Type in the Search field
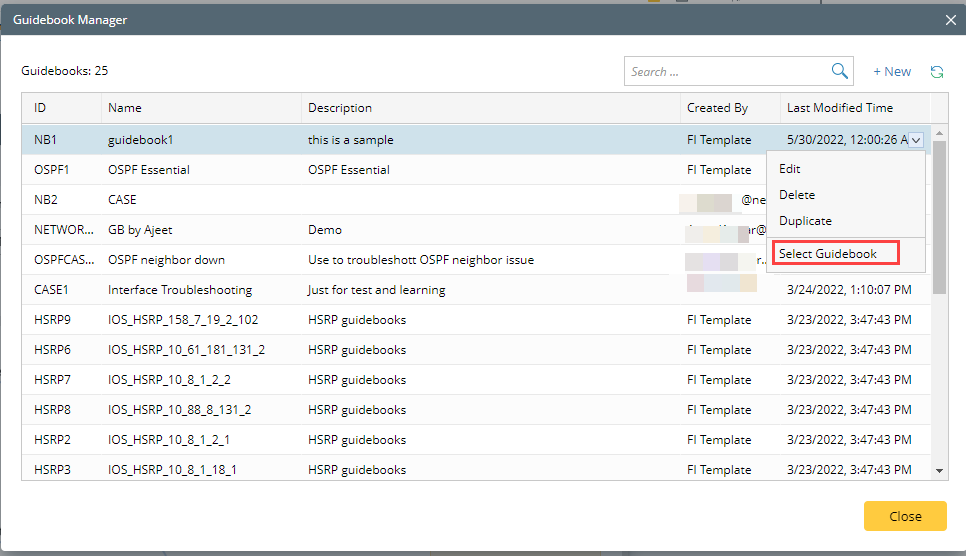The height and width of the screenshot is (556, 966). 727,71
